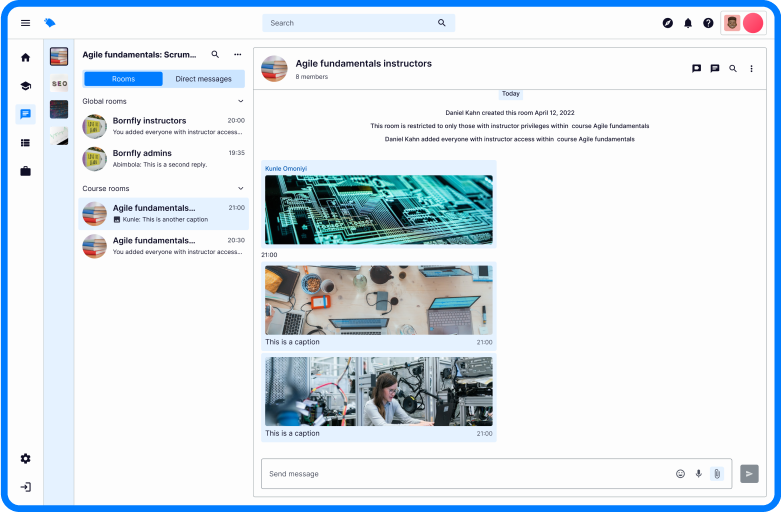Collapse the Course rooms section
Image resolution: width=781 pixels, height=512 pixels.
pos(241,188)
